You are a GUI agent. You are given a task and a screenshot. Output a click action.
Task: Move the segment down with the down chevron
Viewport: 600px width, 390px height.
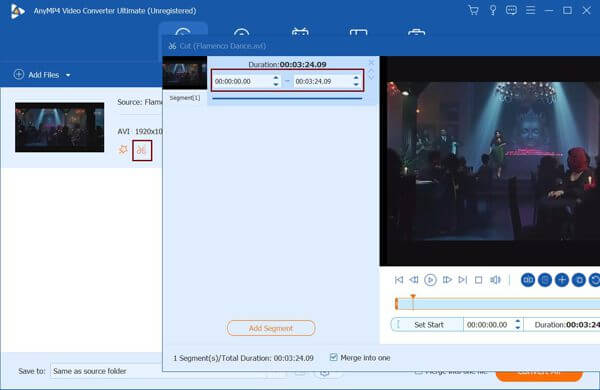coord(371,78)
